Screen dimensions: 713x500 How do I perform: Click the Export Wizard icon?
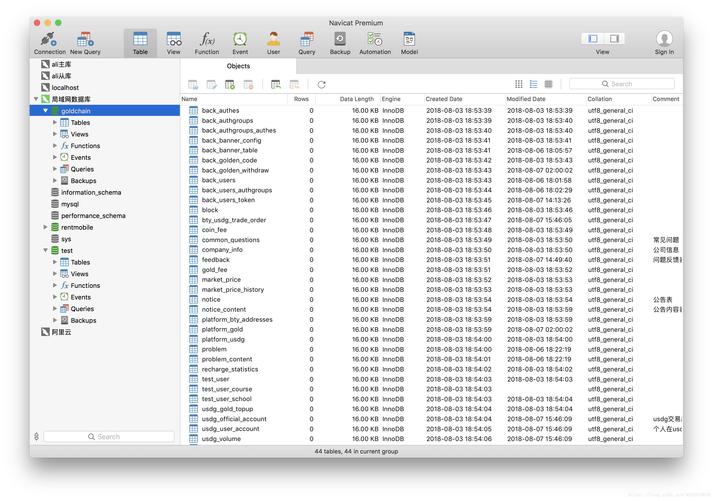(x=294, y=85)
